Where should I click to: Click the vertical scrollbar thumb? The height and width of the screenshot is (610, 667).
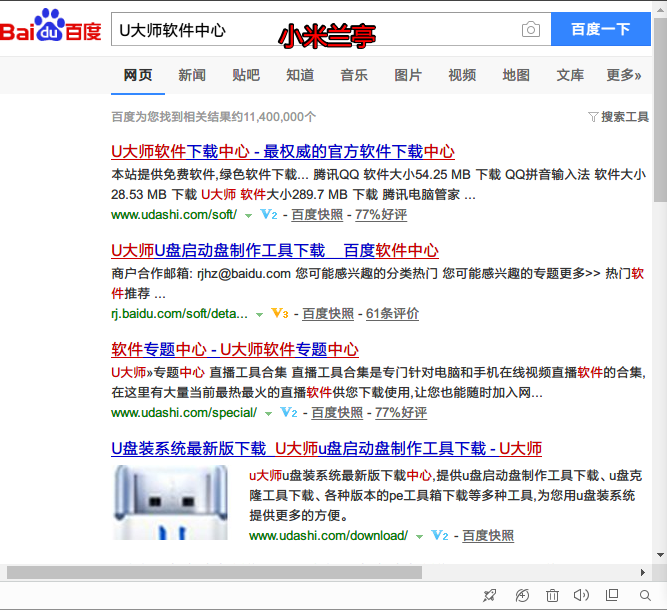pos(660,111)
